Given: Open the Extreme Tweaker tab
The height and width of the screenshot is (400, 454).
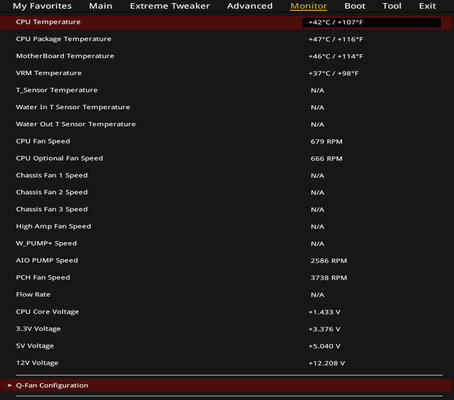Looking at the screenshot, I should pyautogui.click(x=170, y=6).
